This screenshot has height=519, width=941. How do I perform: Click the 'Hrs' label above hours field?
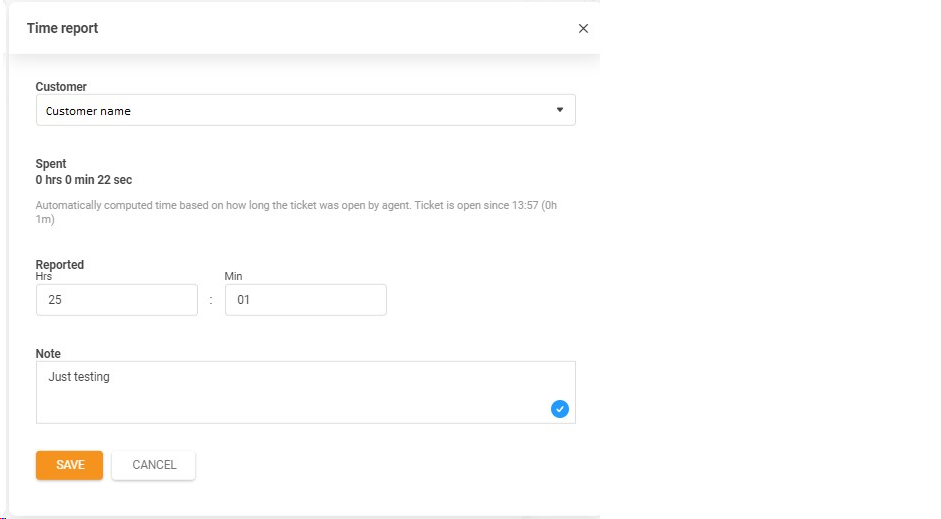43,276
